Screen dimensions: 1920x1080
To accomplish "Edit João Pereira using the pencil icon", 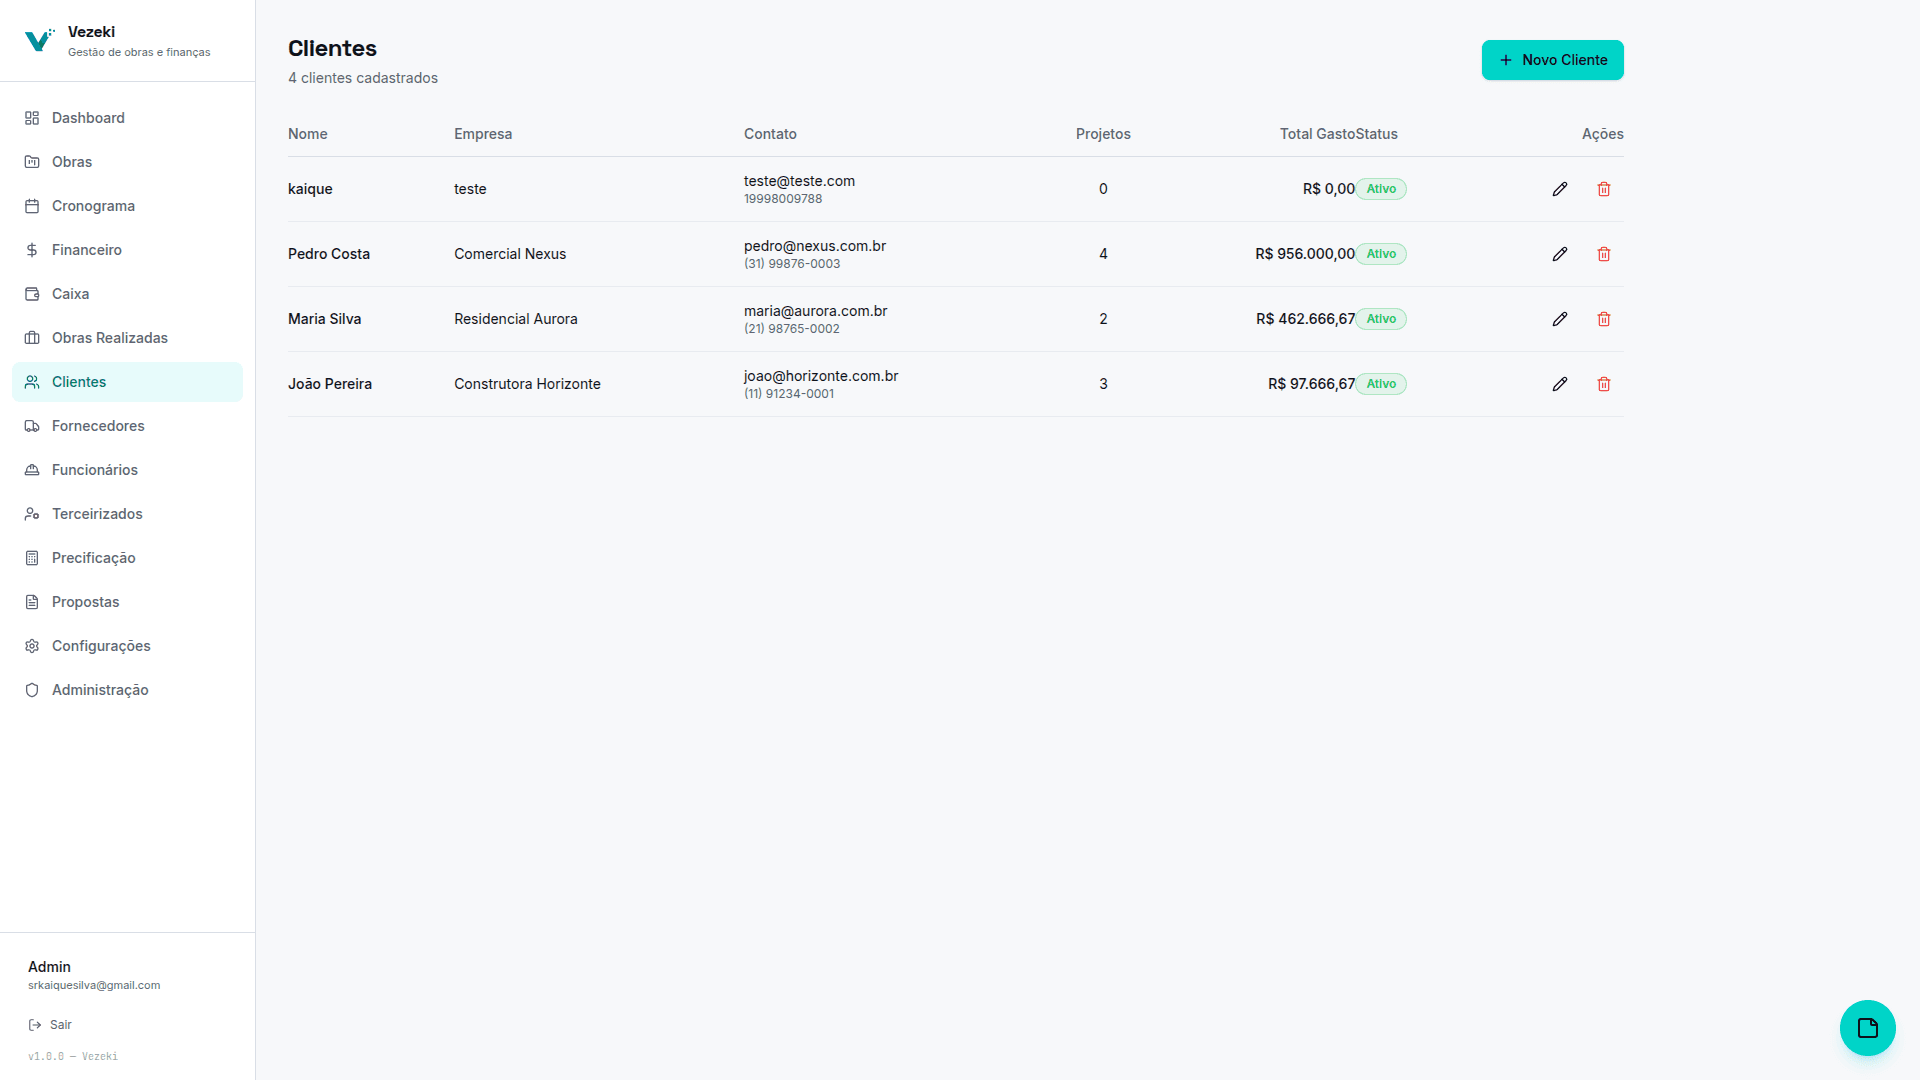I will pos(1560,384).
